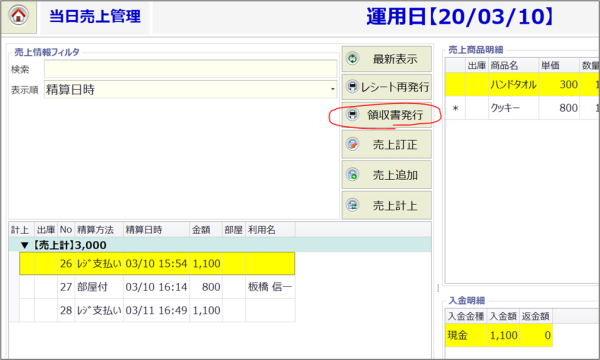Select the 精算日時 combo box value
Screen dimensions: 600x360
coord(191,90)
